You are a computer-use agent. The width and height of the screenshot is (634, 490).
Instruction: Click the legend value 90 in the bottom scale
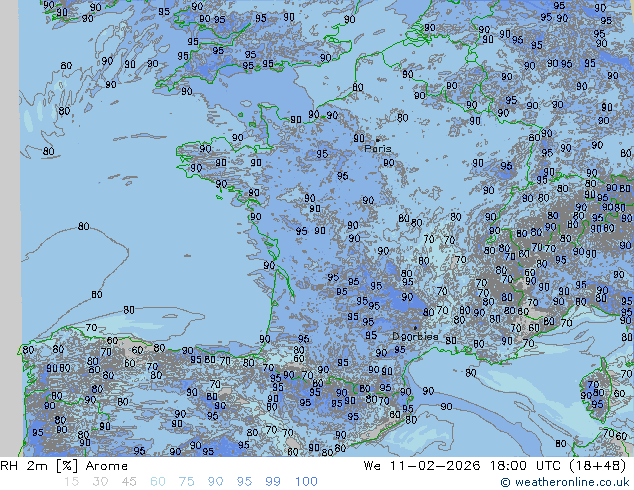[x=215, y=482]
